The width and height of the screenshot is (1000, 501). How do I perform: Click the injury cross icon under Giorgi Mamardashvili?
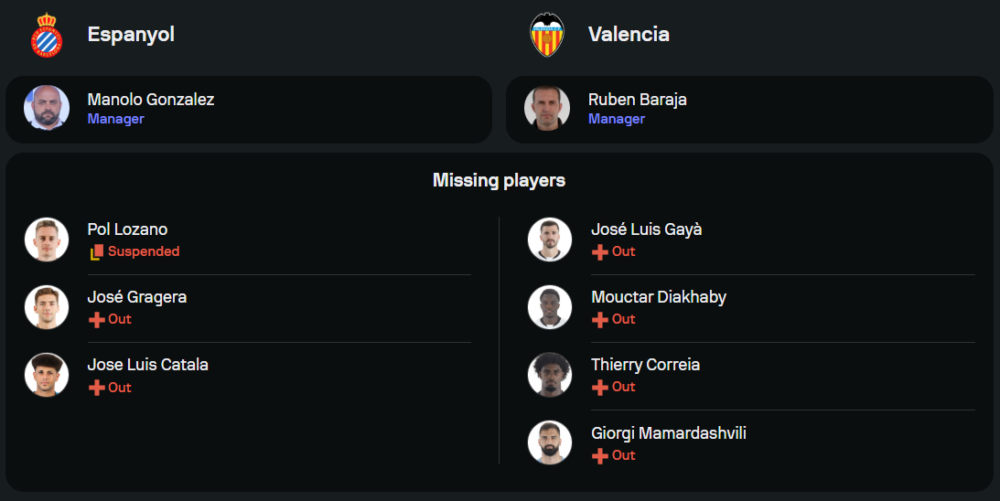[x=600, y=456]
